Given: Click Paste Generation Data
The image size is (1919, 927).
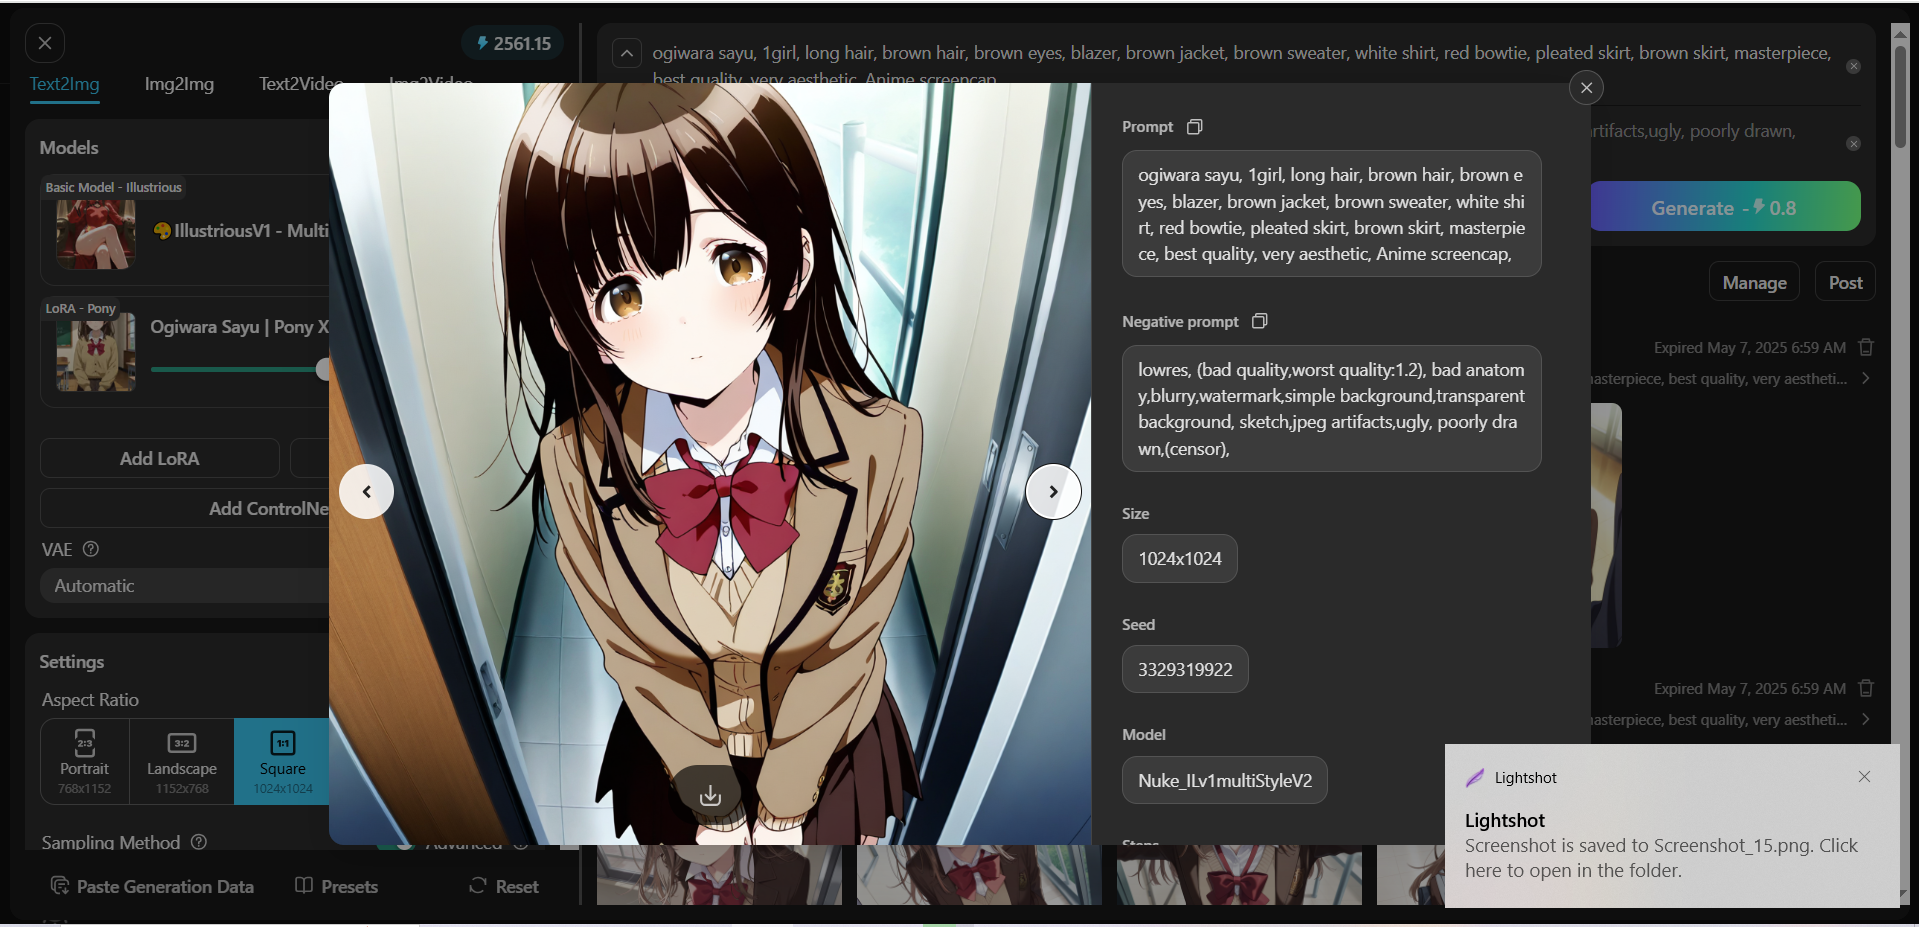Looking at the screenshot, I should [x=152, y=886].
